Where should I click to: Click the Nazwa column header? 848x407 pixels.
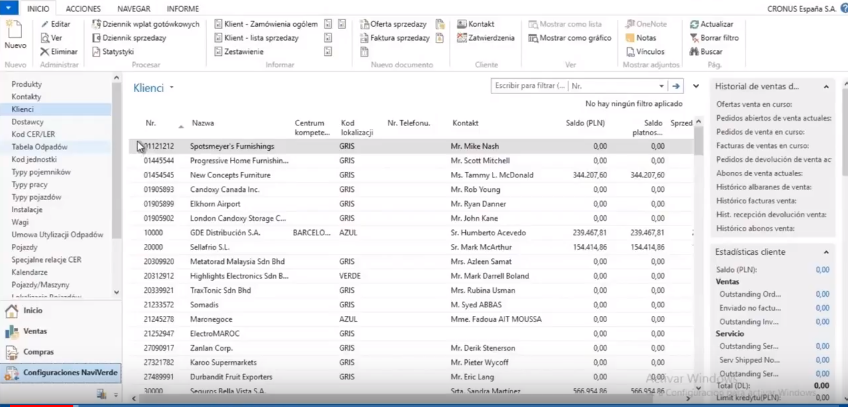point(203,123)
